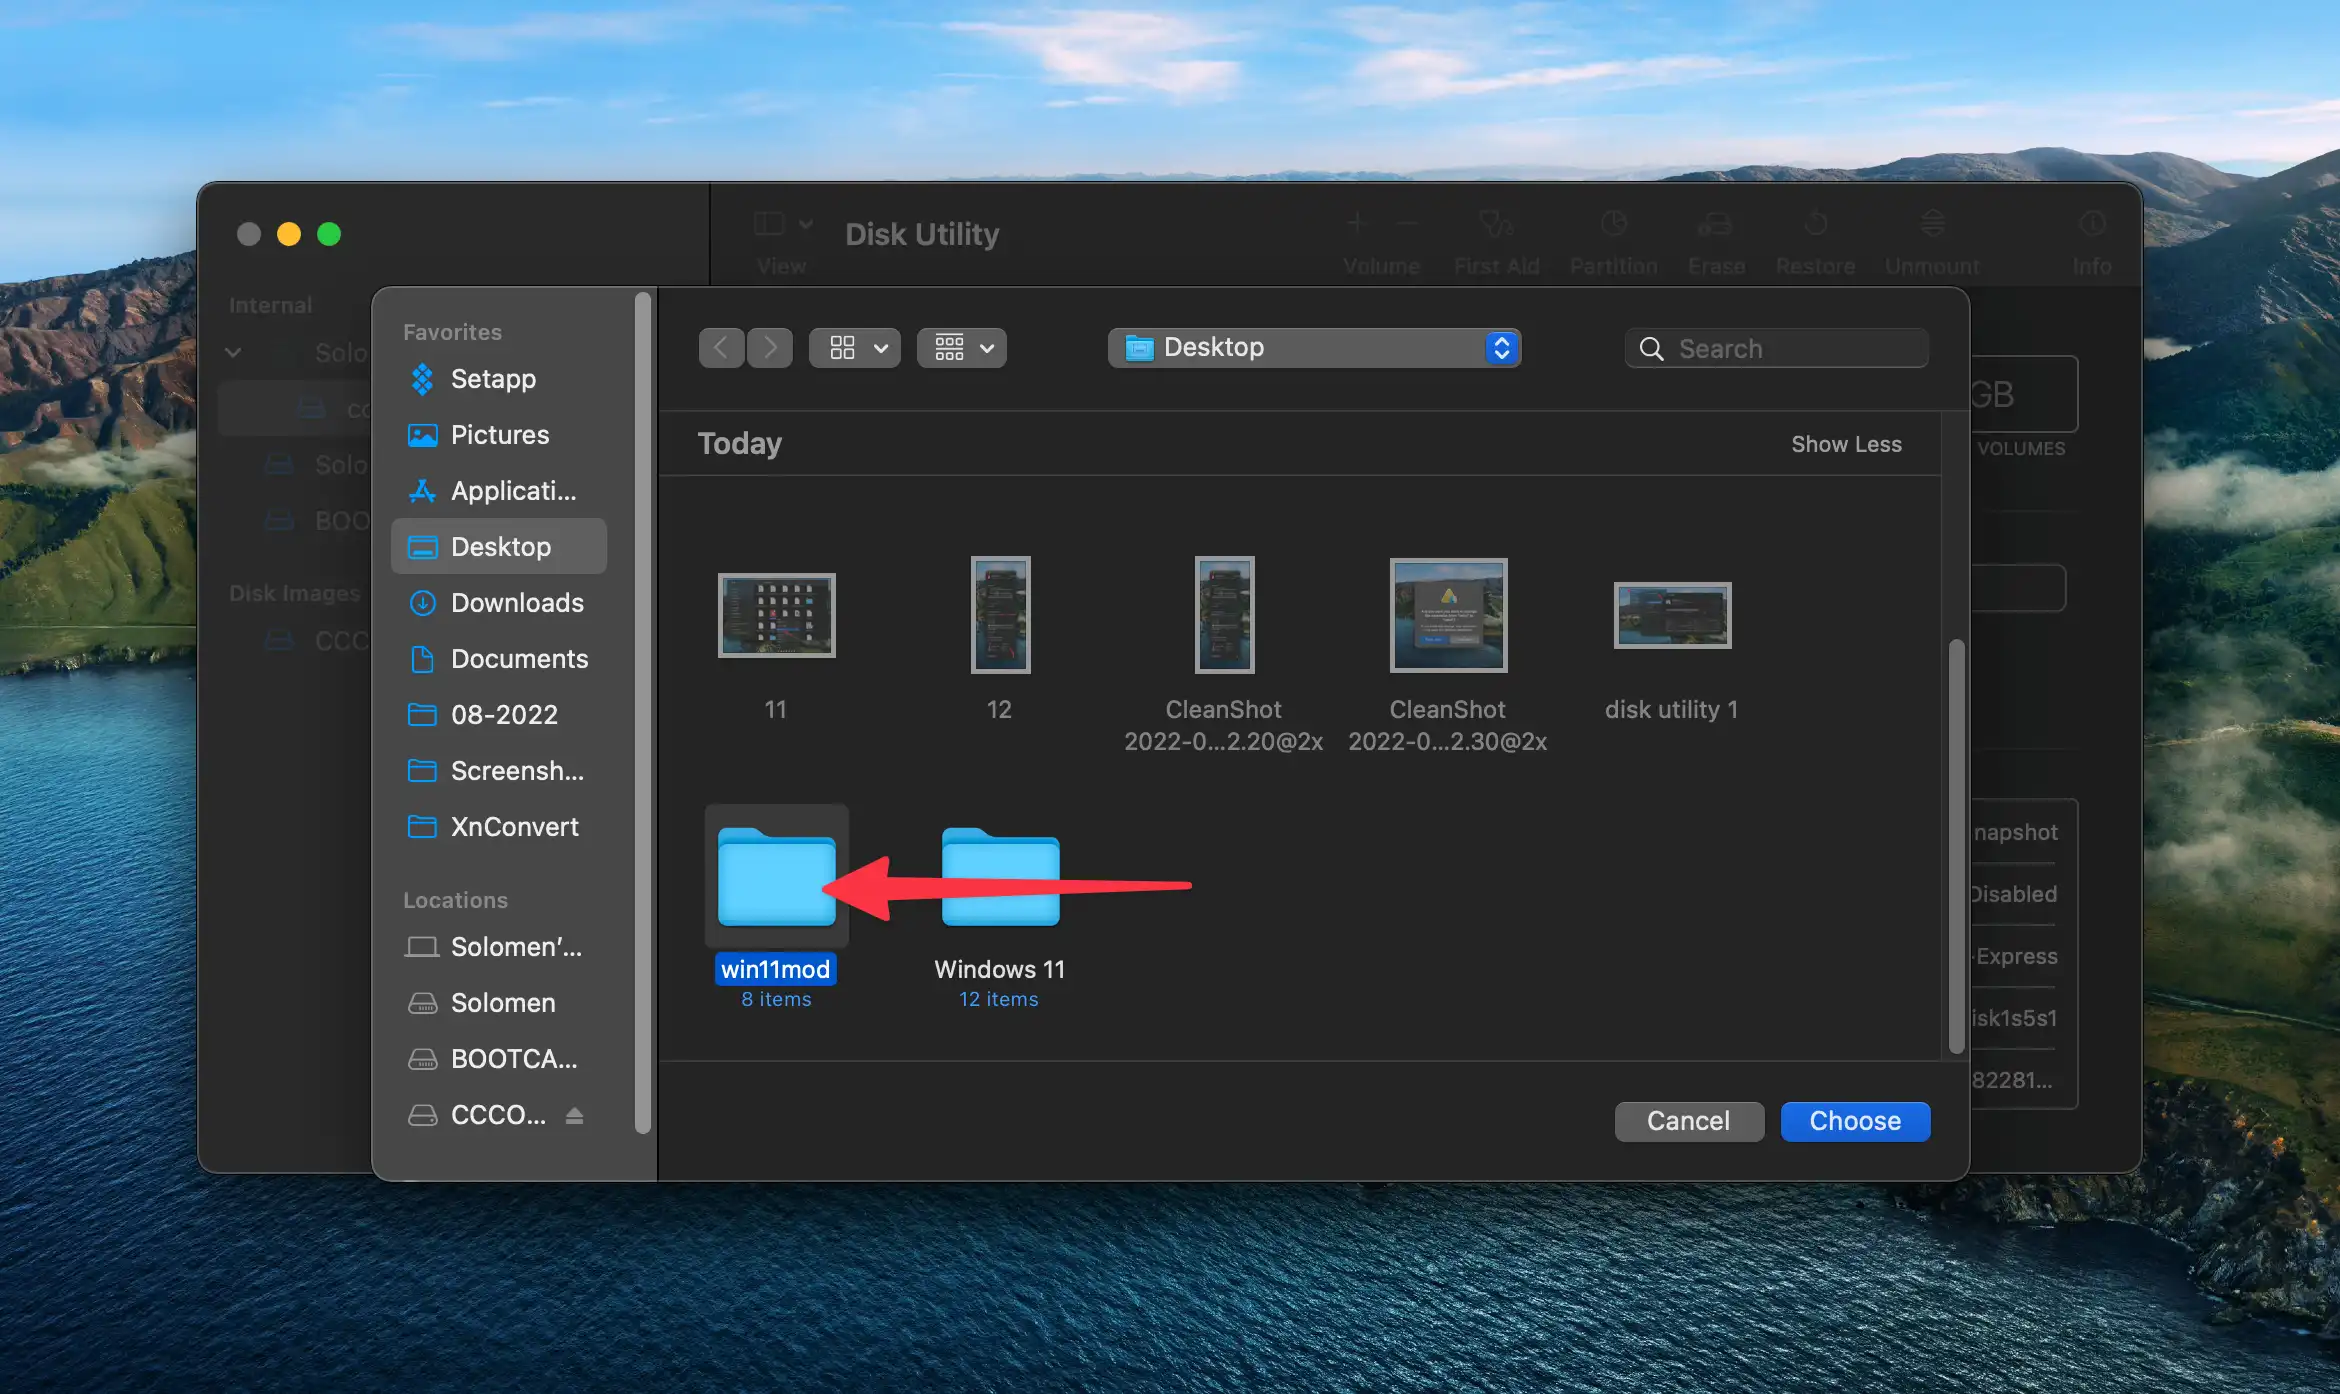Screen dimensions: 2340x1394
Task: Click the "8 items" label under win11mod
Action: pos(776,999)
